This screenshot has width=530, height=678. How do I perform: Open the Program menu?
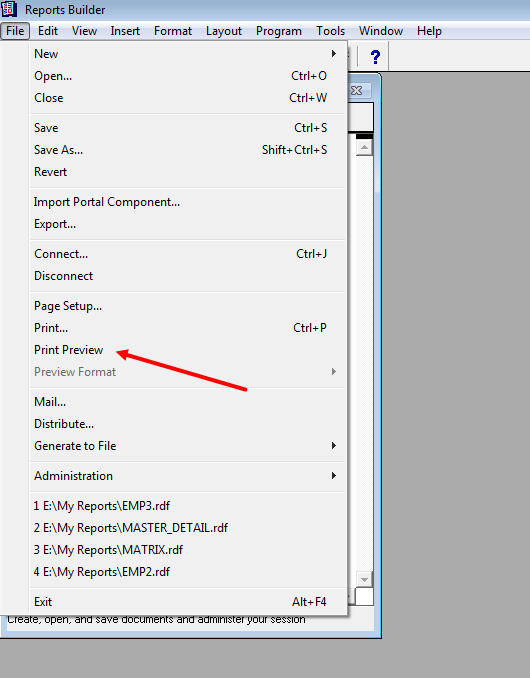[278, 31]
